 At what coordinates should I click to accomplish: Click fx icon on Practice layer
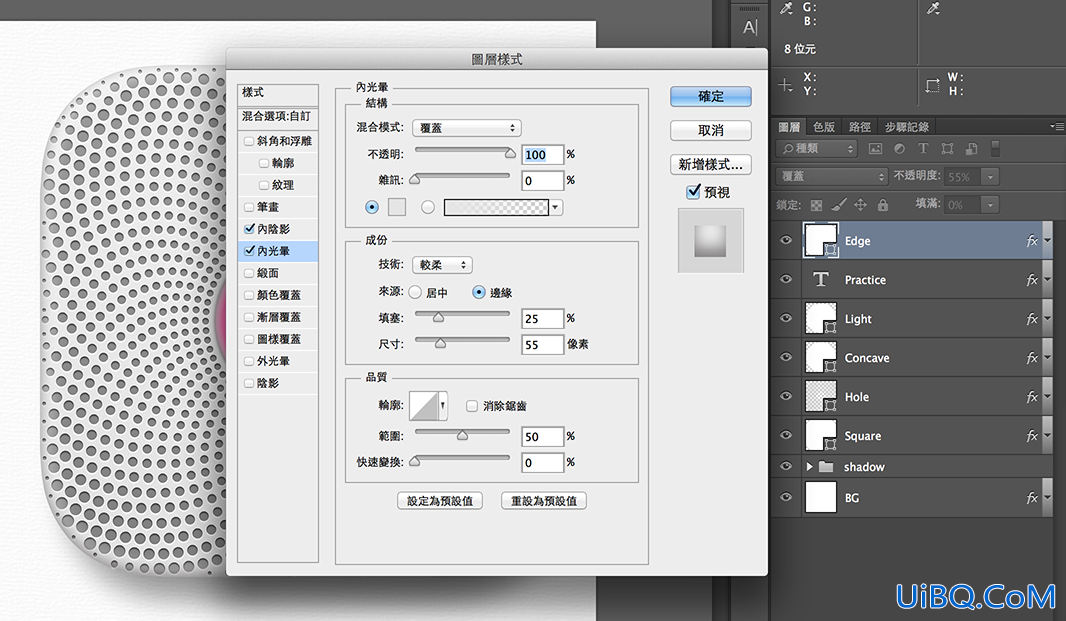coord(1032,280)
